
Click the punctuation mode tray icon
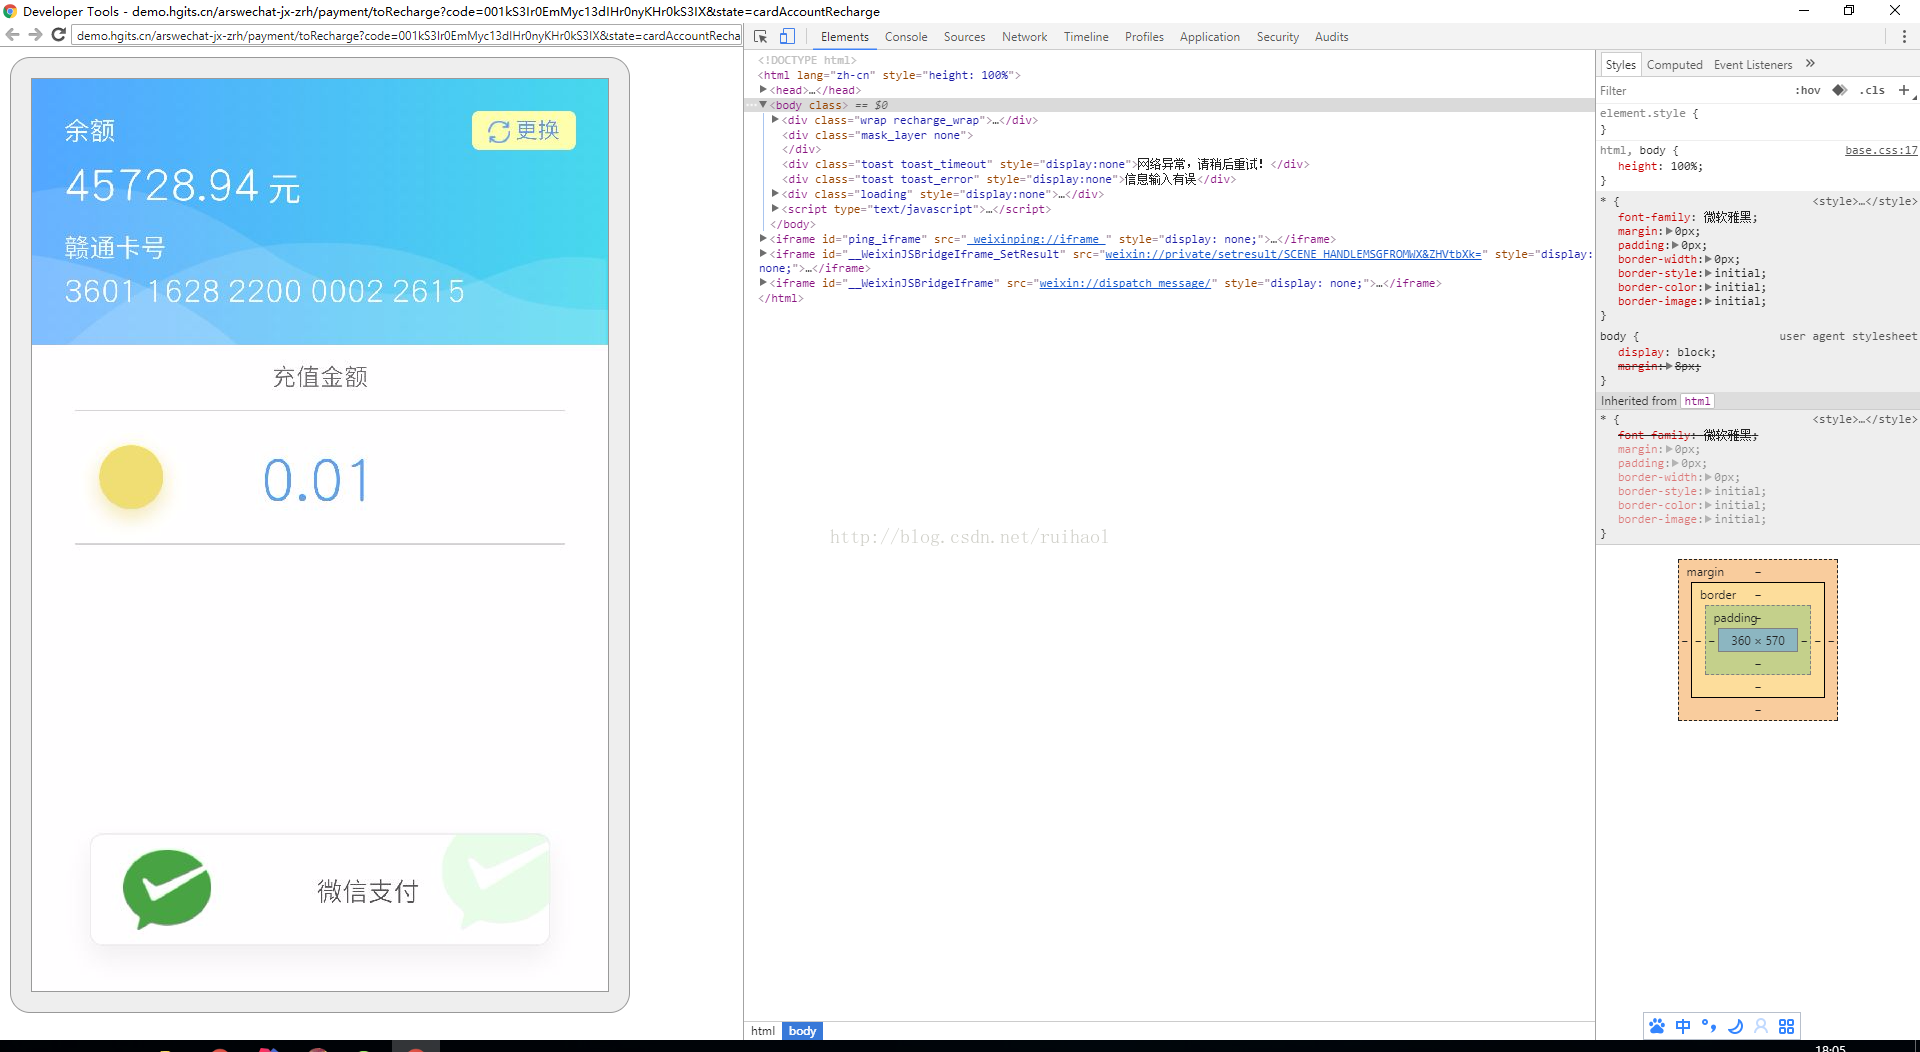[x=1709, y=1026]
